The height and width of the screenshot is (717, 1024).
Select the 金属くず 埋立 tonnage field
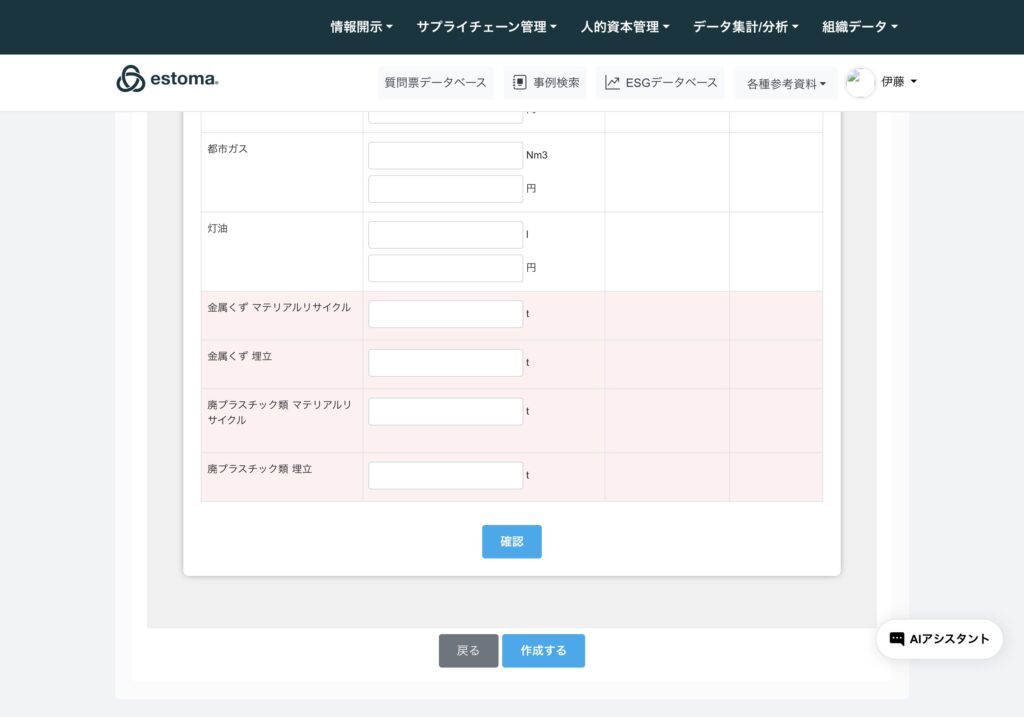click(445, 363)
